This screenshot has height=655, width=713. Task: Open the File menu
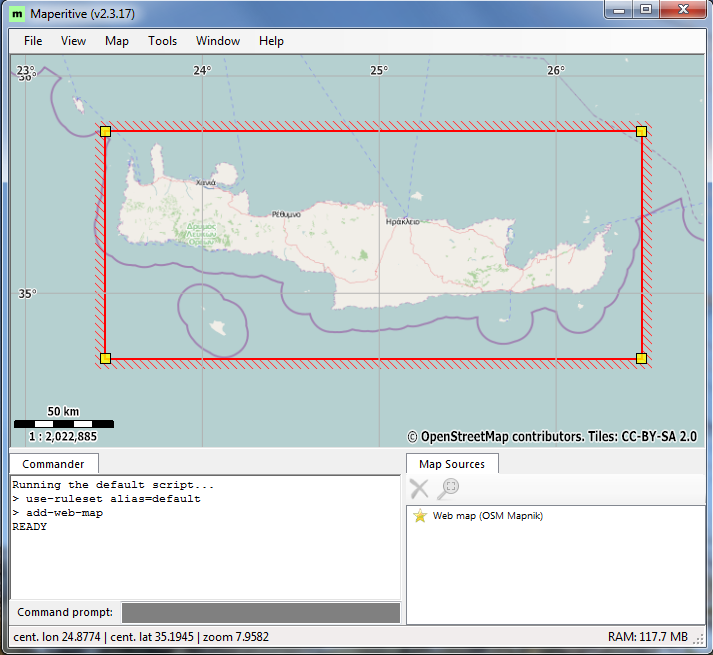coord(33,41)
